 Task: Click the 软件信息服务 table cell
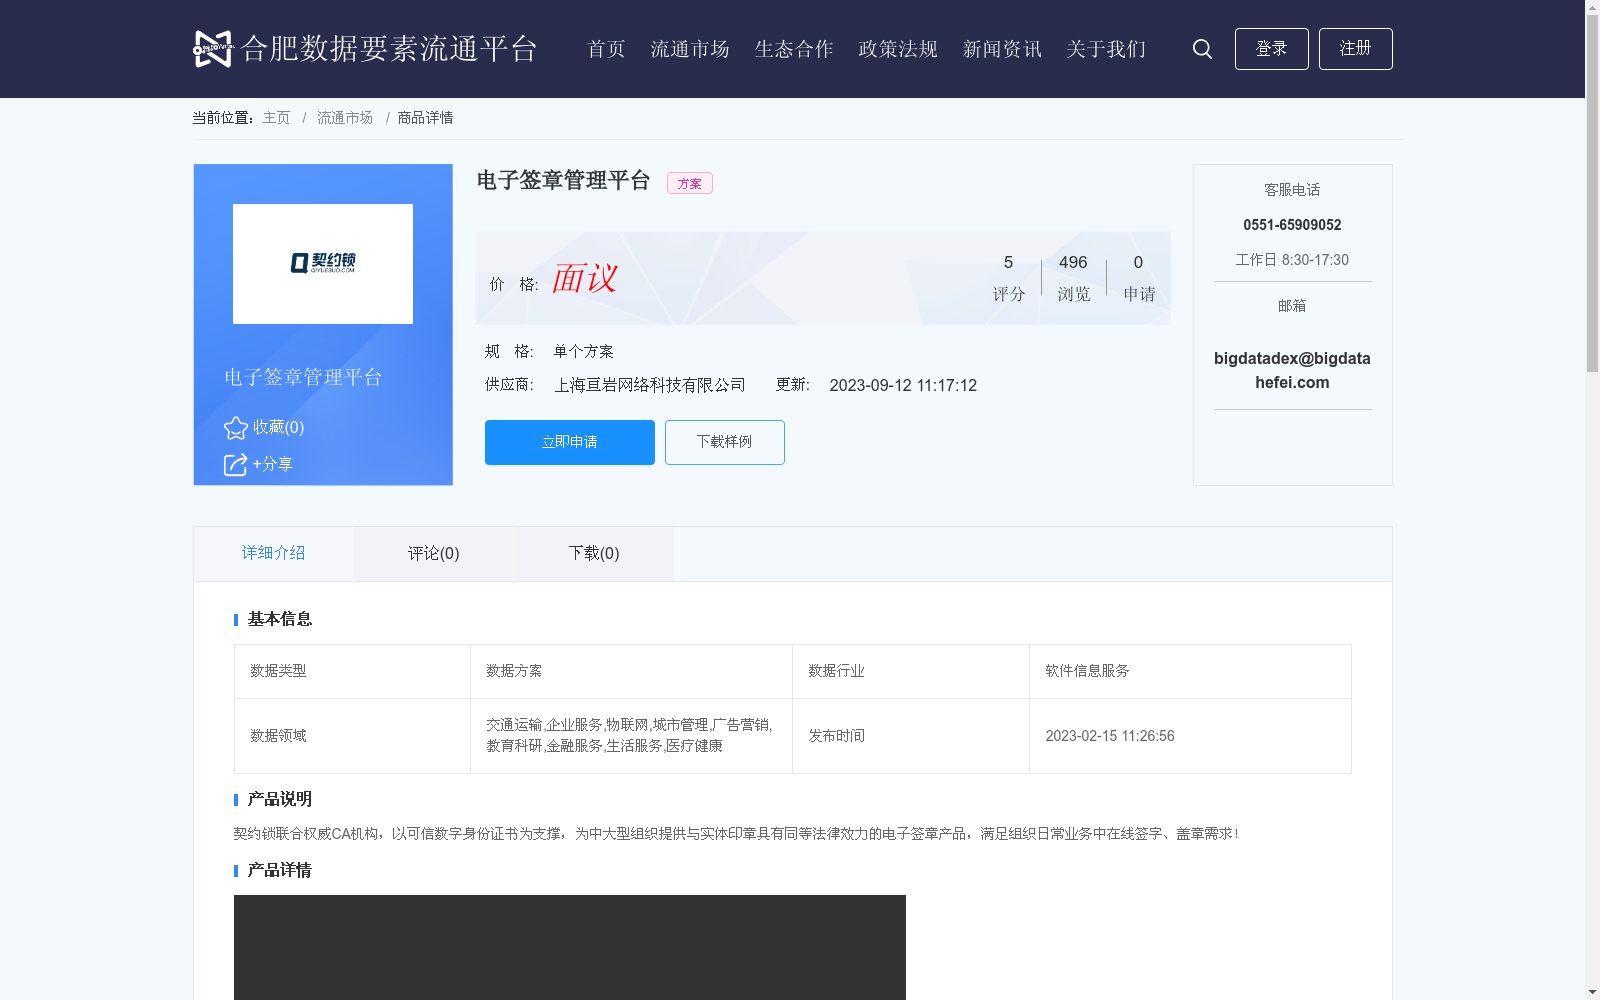point(1190,671)
